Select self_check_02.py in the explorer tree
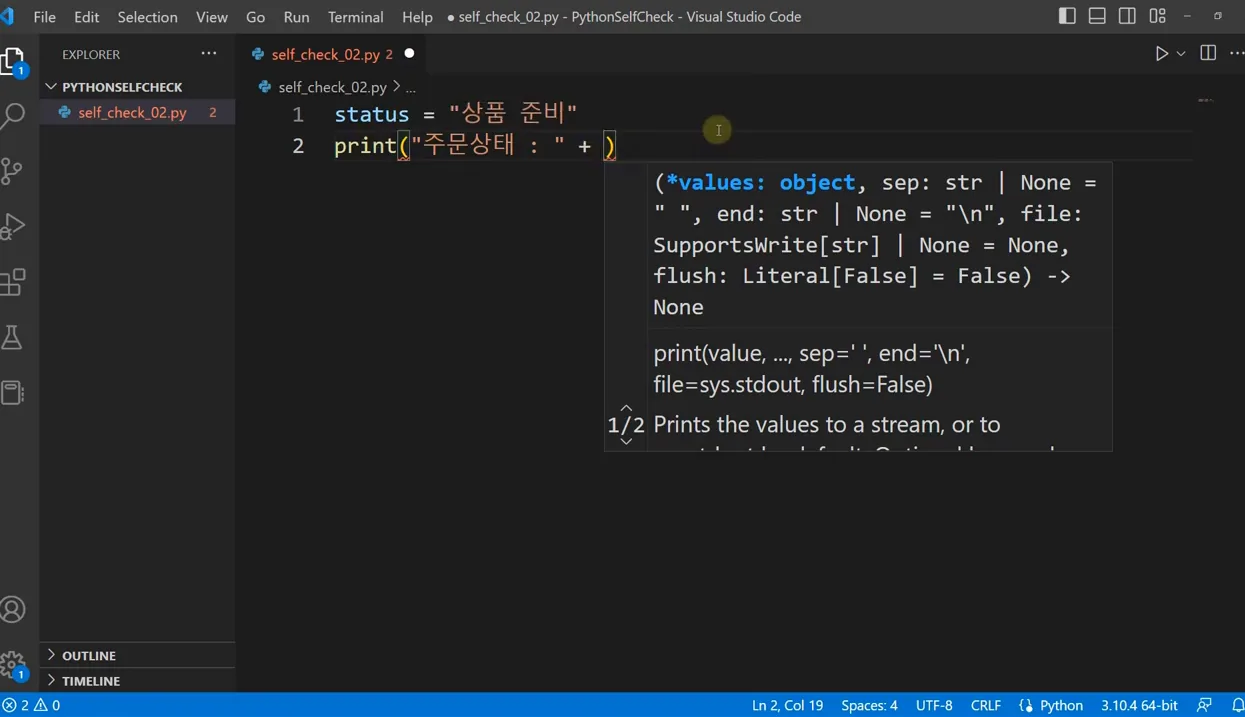Image resolution: width=1245 pixels, height=717 pixels. [x=137, y=112]
